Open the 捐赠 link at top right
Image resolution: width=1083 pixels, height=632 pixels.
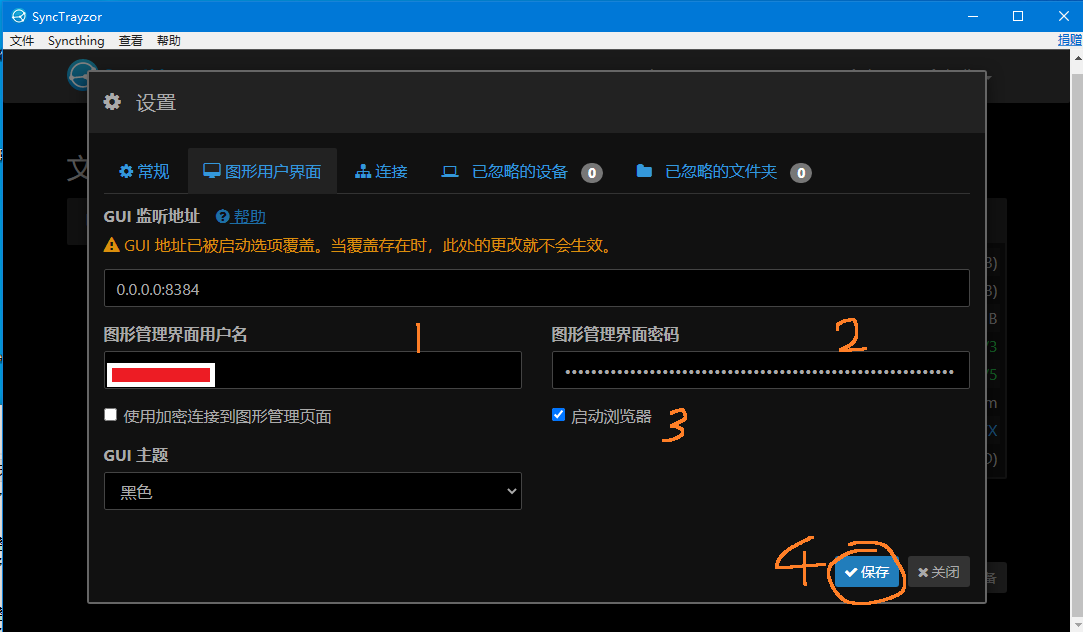(1070, 40)
